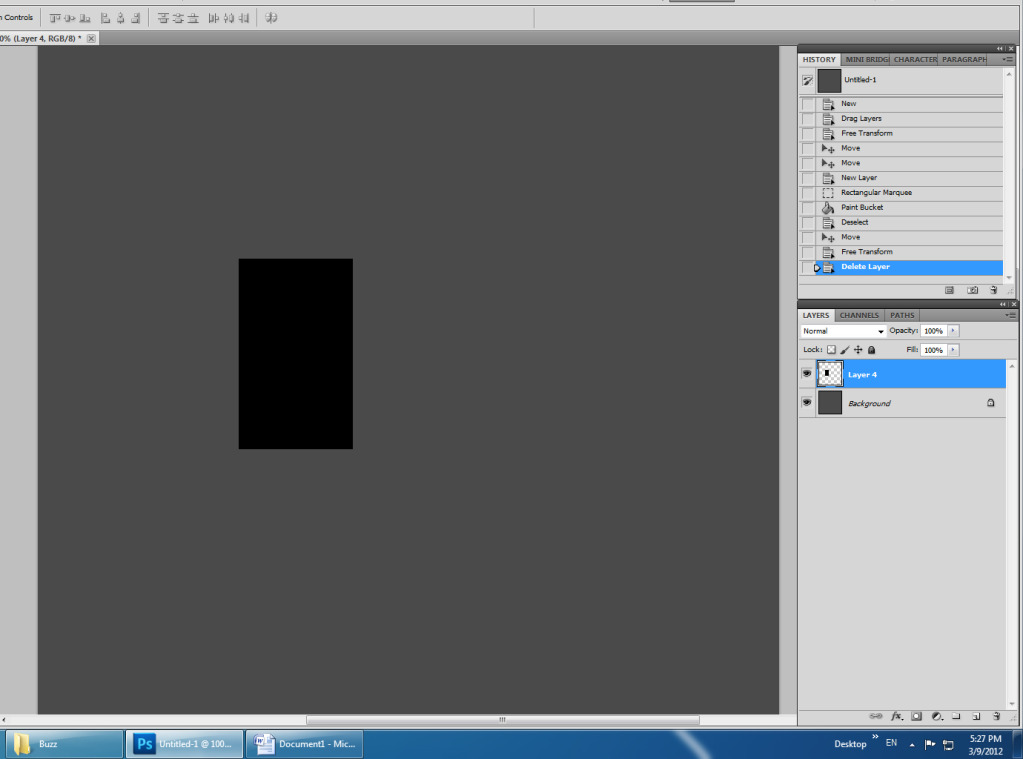Click Distribute horizontal centers icon
This screenshot has width=1023, height=759.
tap(228, 18)
